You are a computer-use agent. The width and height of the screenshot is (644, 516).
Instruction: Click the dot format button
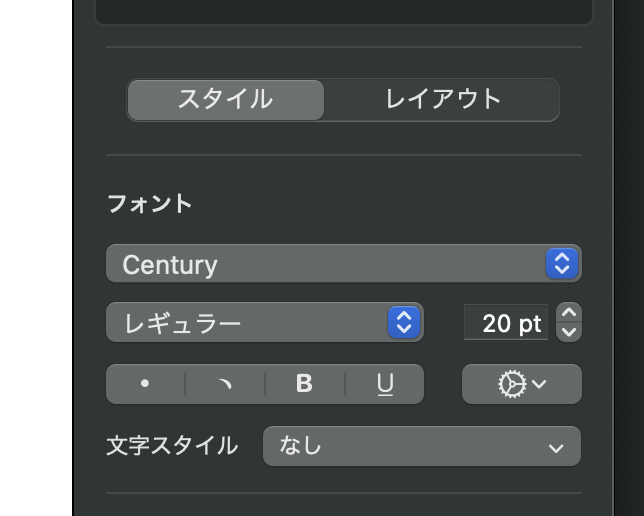click(145, 384)
